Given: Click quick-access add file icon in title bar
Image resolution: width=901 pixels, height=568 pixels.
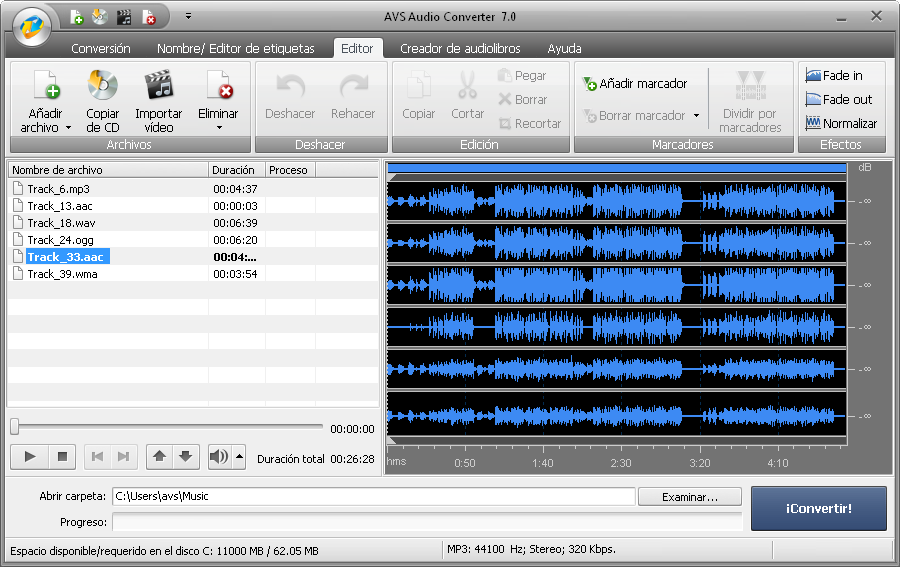Looking at the screenshot, I should tap(76, 17).
